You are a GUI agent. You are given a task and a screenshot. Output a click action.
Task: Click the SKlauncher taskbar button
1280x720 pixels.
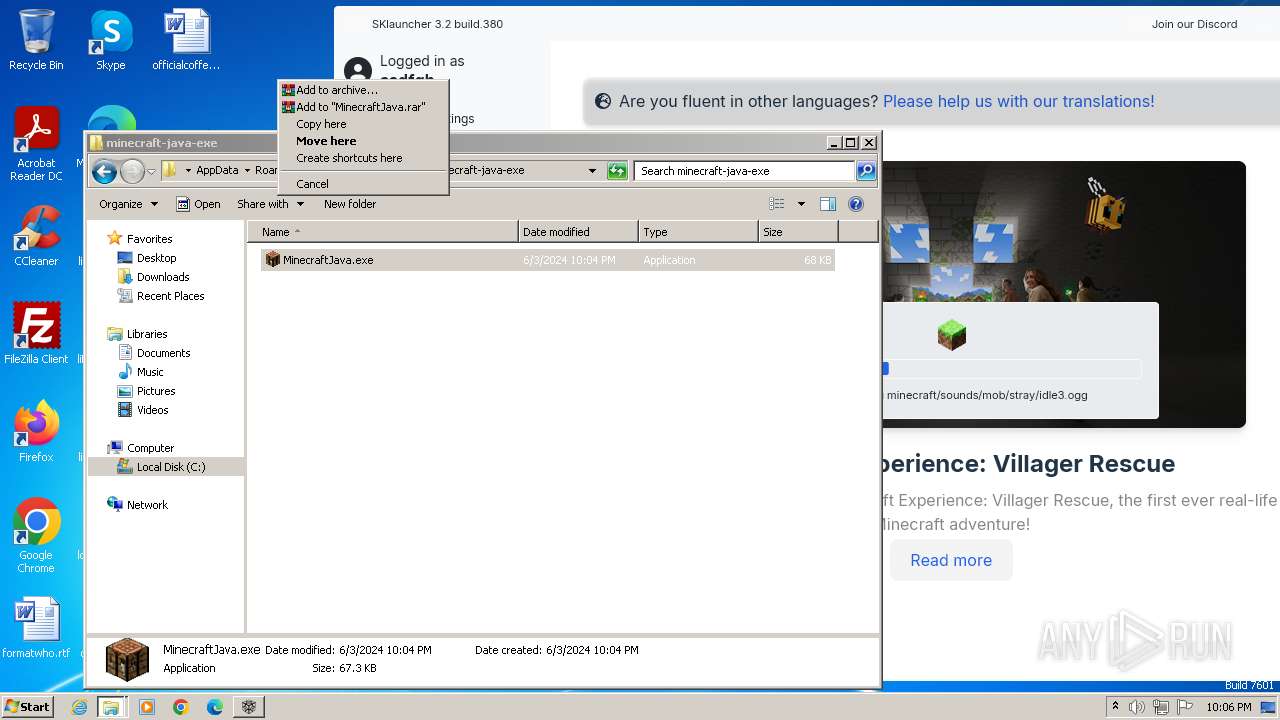click(249, 707)
